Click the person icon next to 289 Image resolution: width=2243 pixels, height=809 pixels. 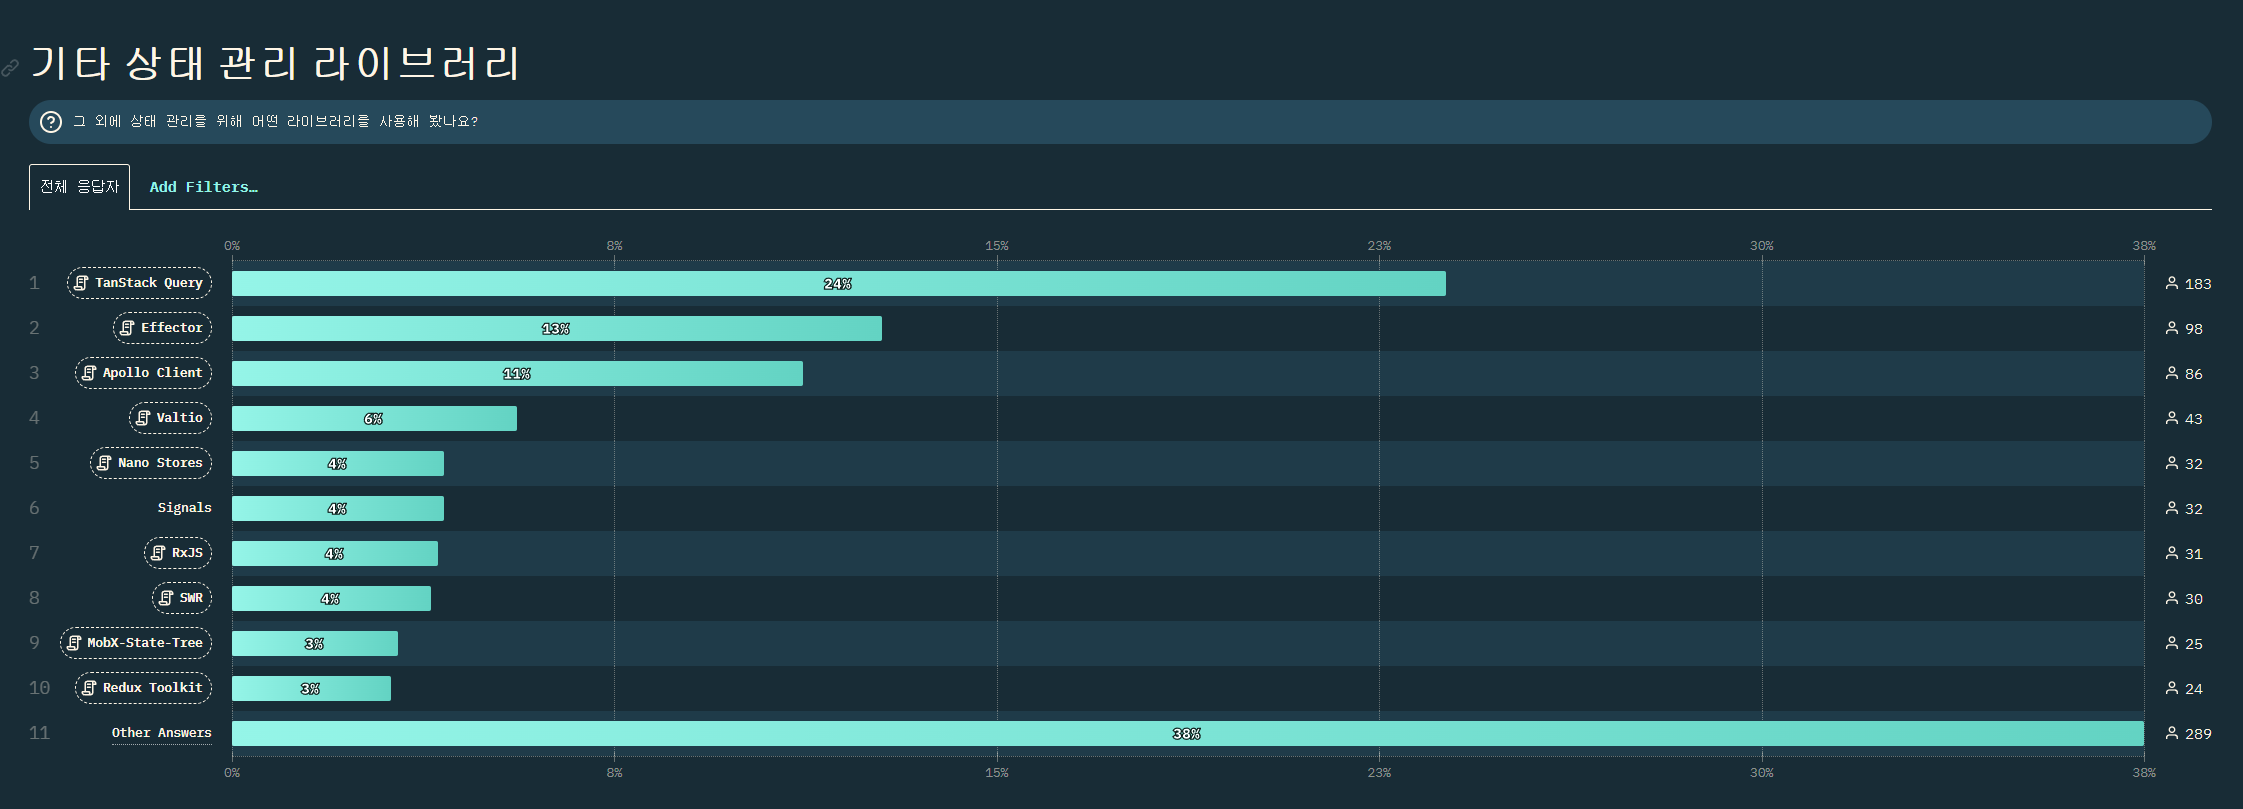point(2171,733)
